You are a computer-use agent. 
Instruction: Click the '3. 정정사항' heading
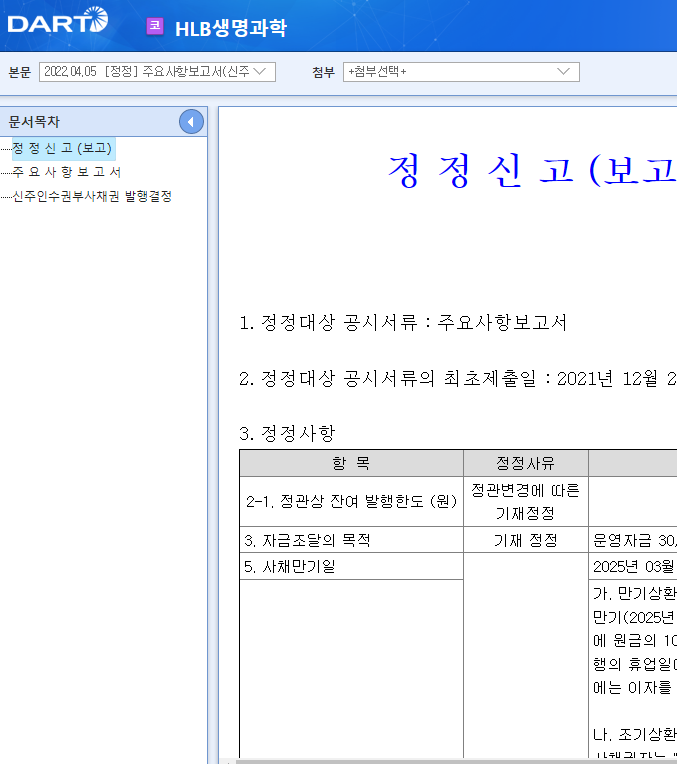(287, 433)
